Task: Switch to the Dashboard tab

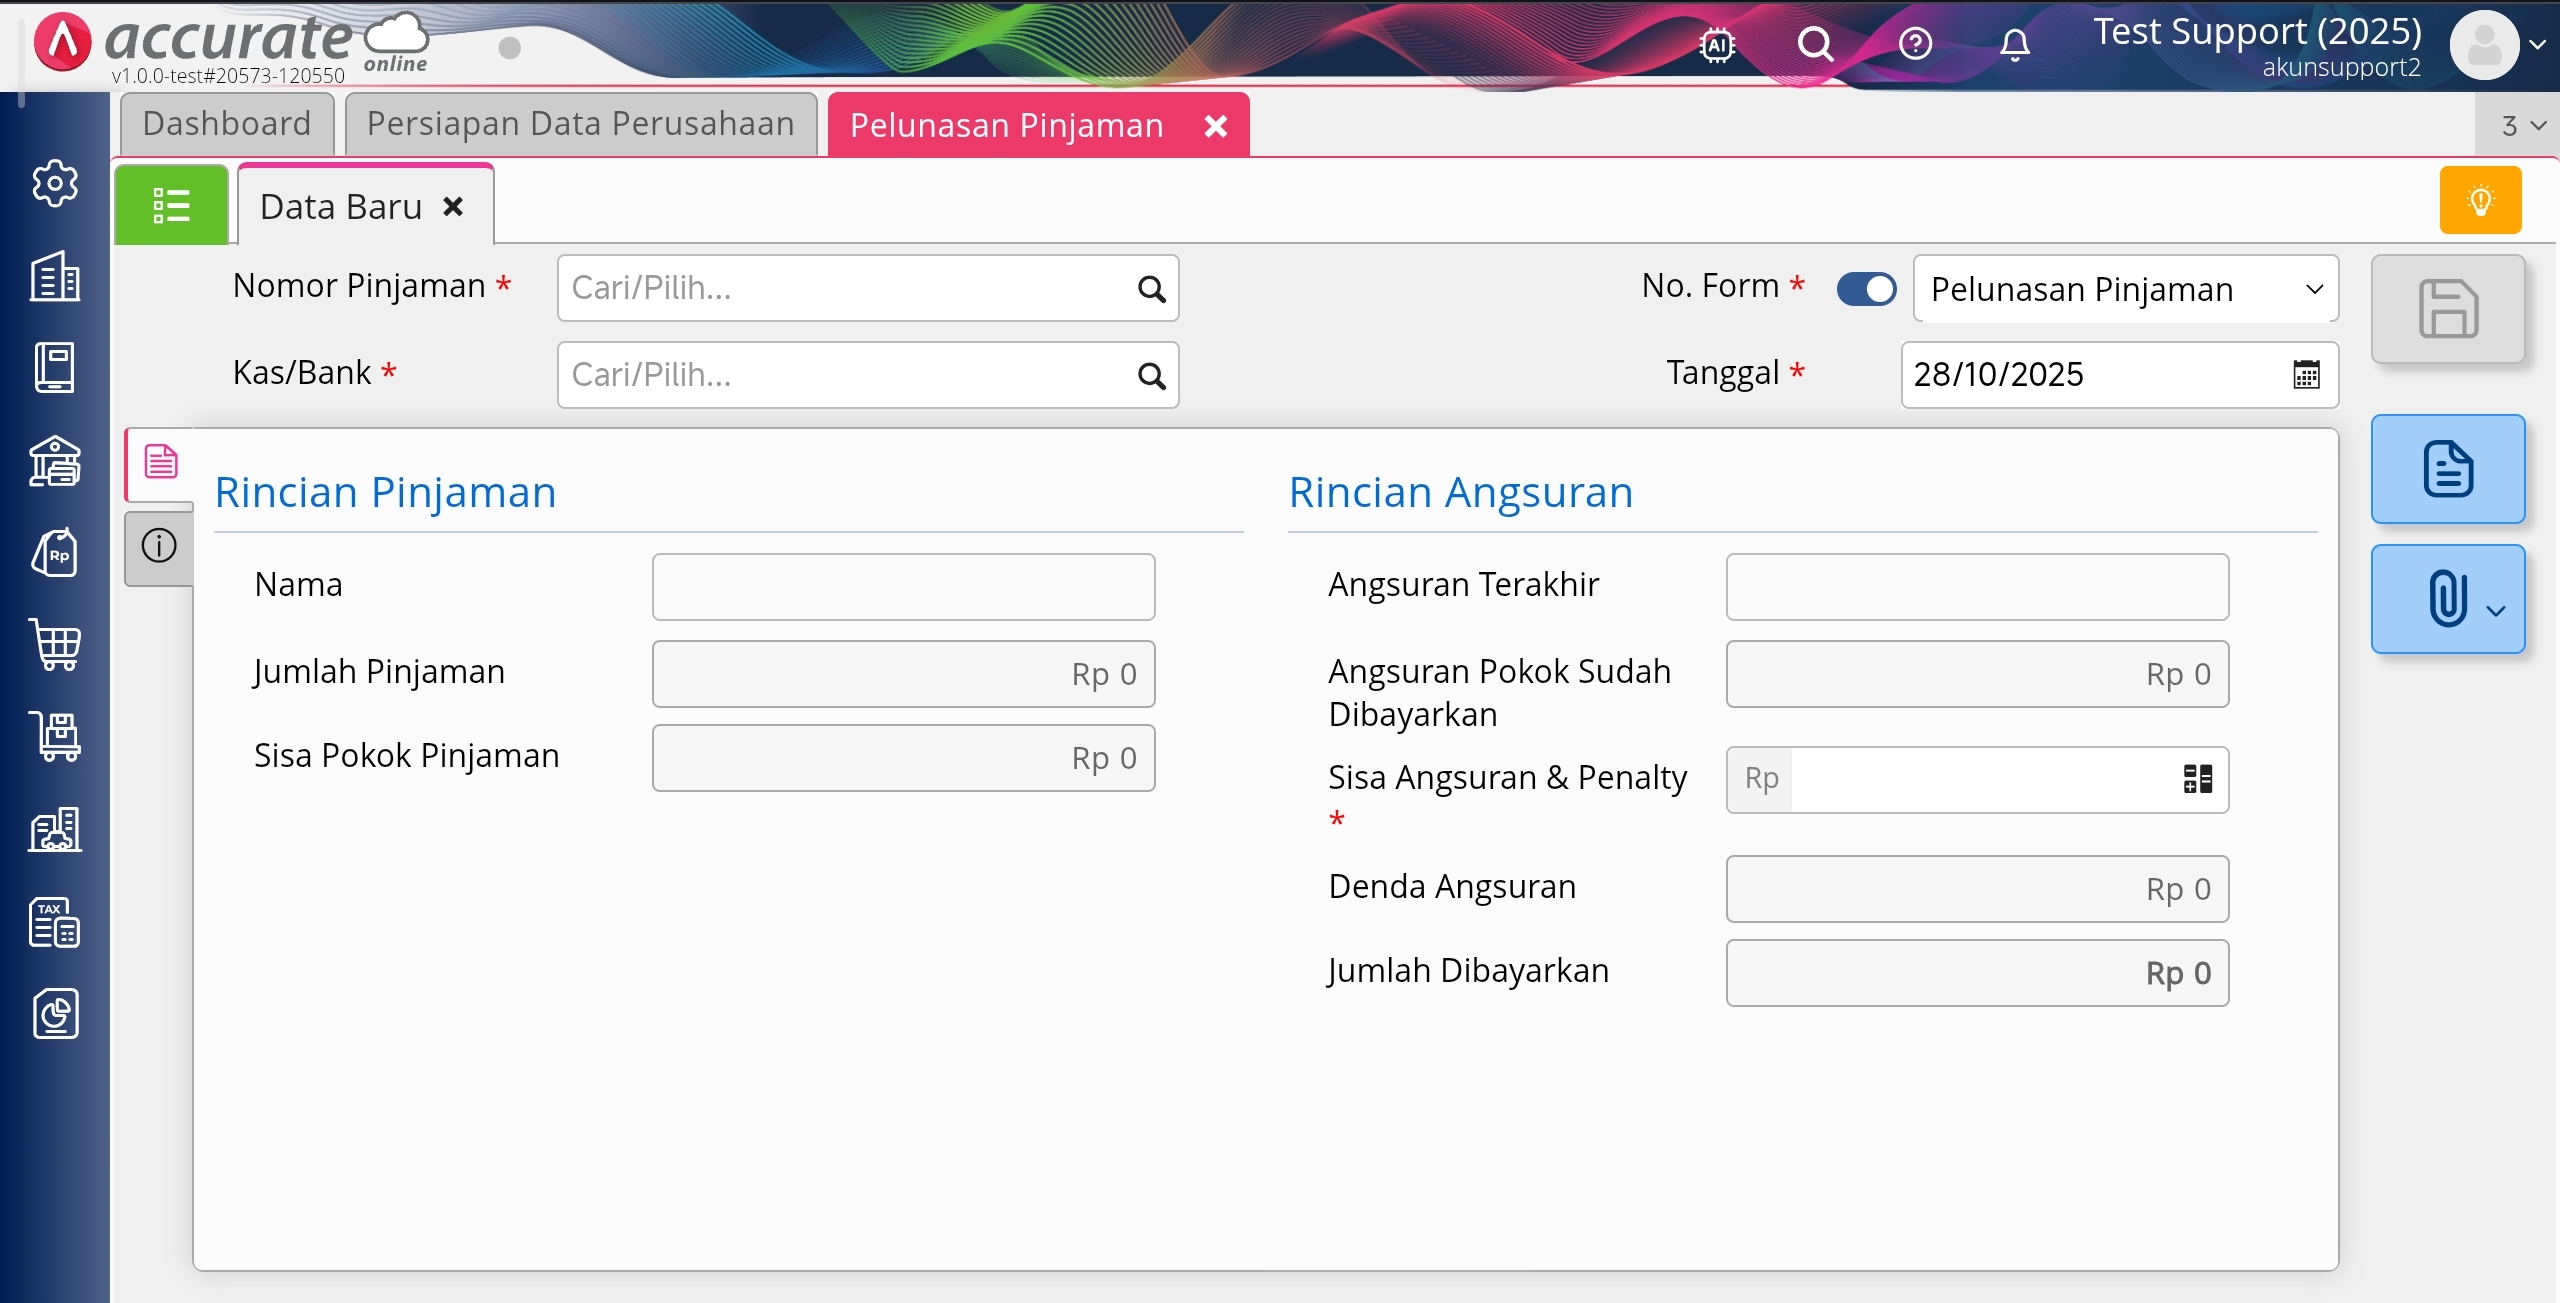Action: tap(227, 124)
